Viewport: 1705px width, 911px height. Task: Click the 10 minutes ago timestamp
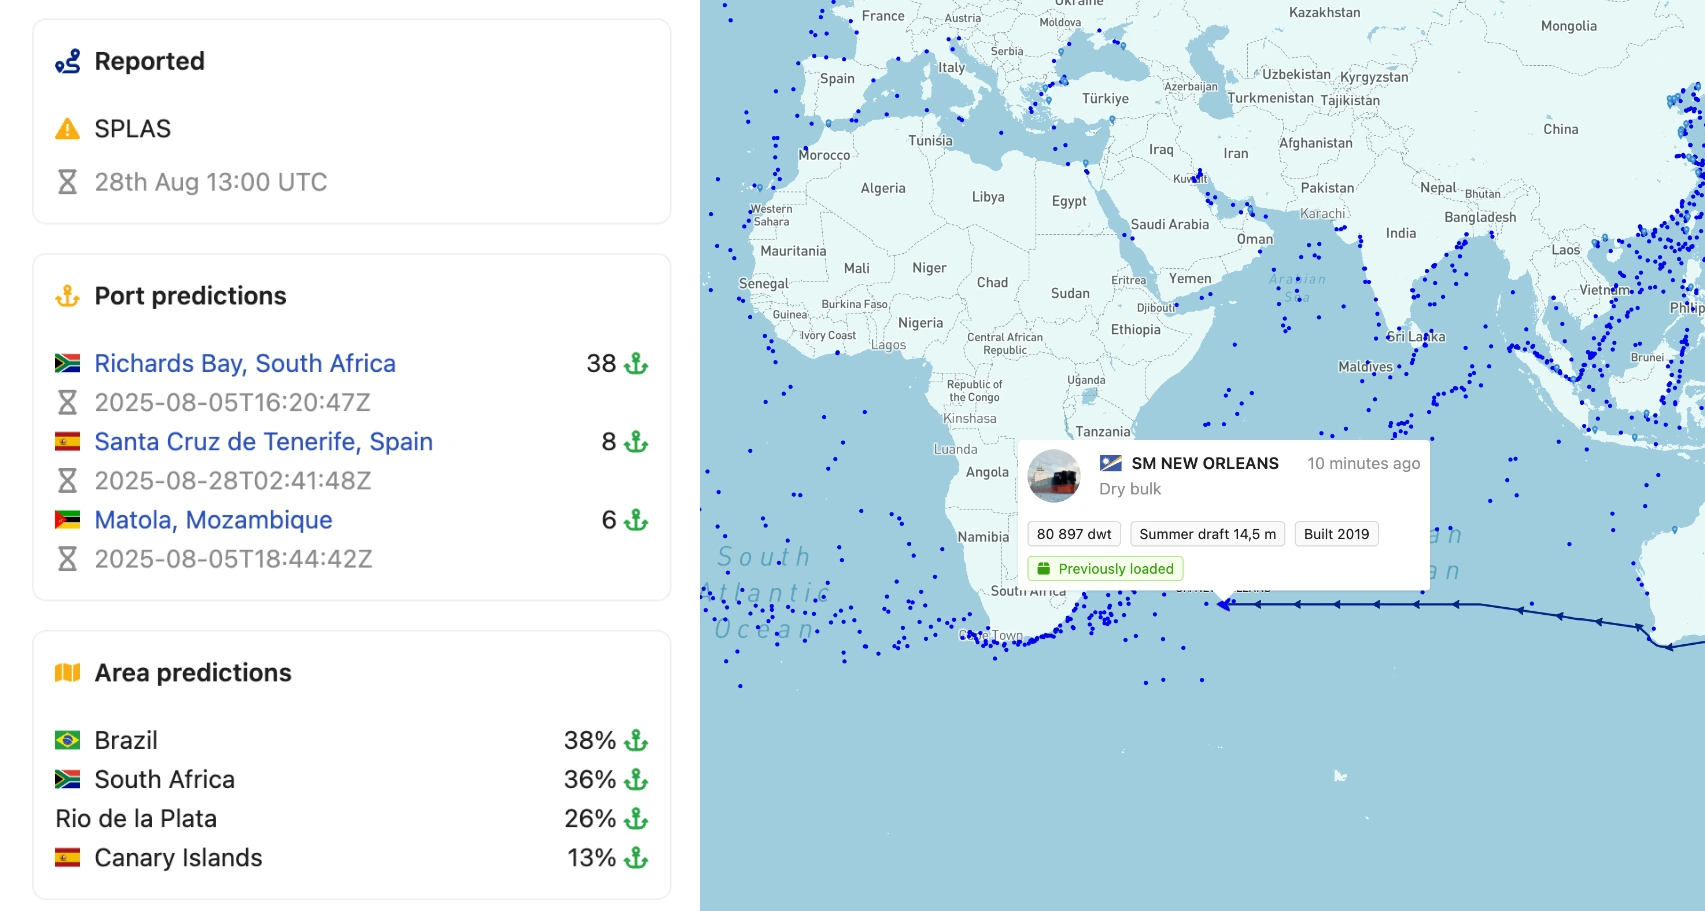point(1364,463)
